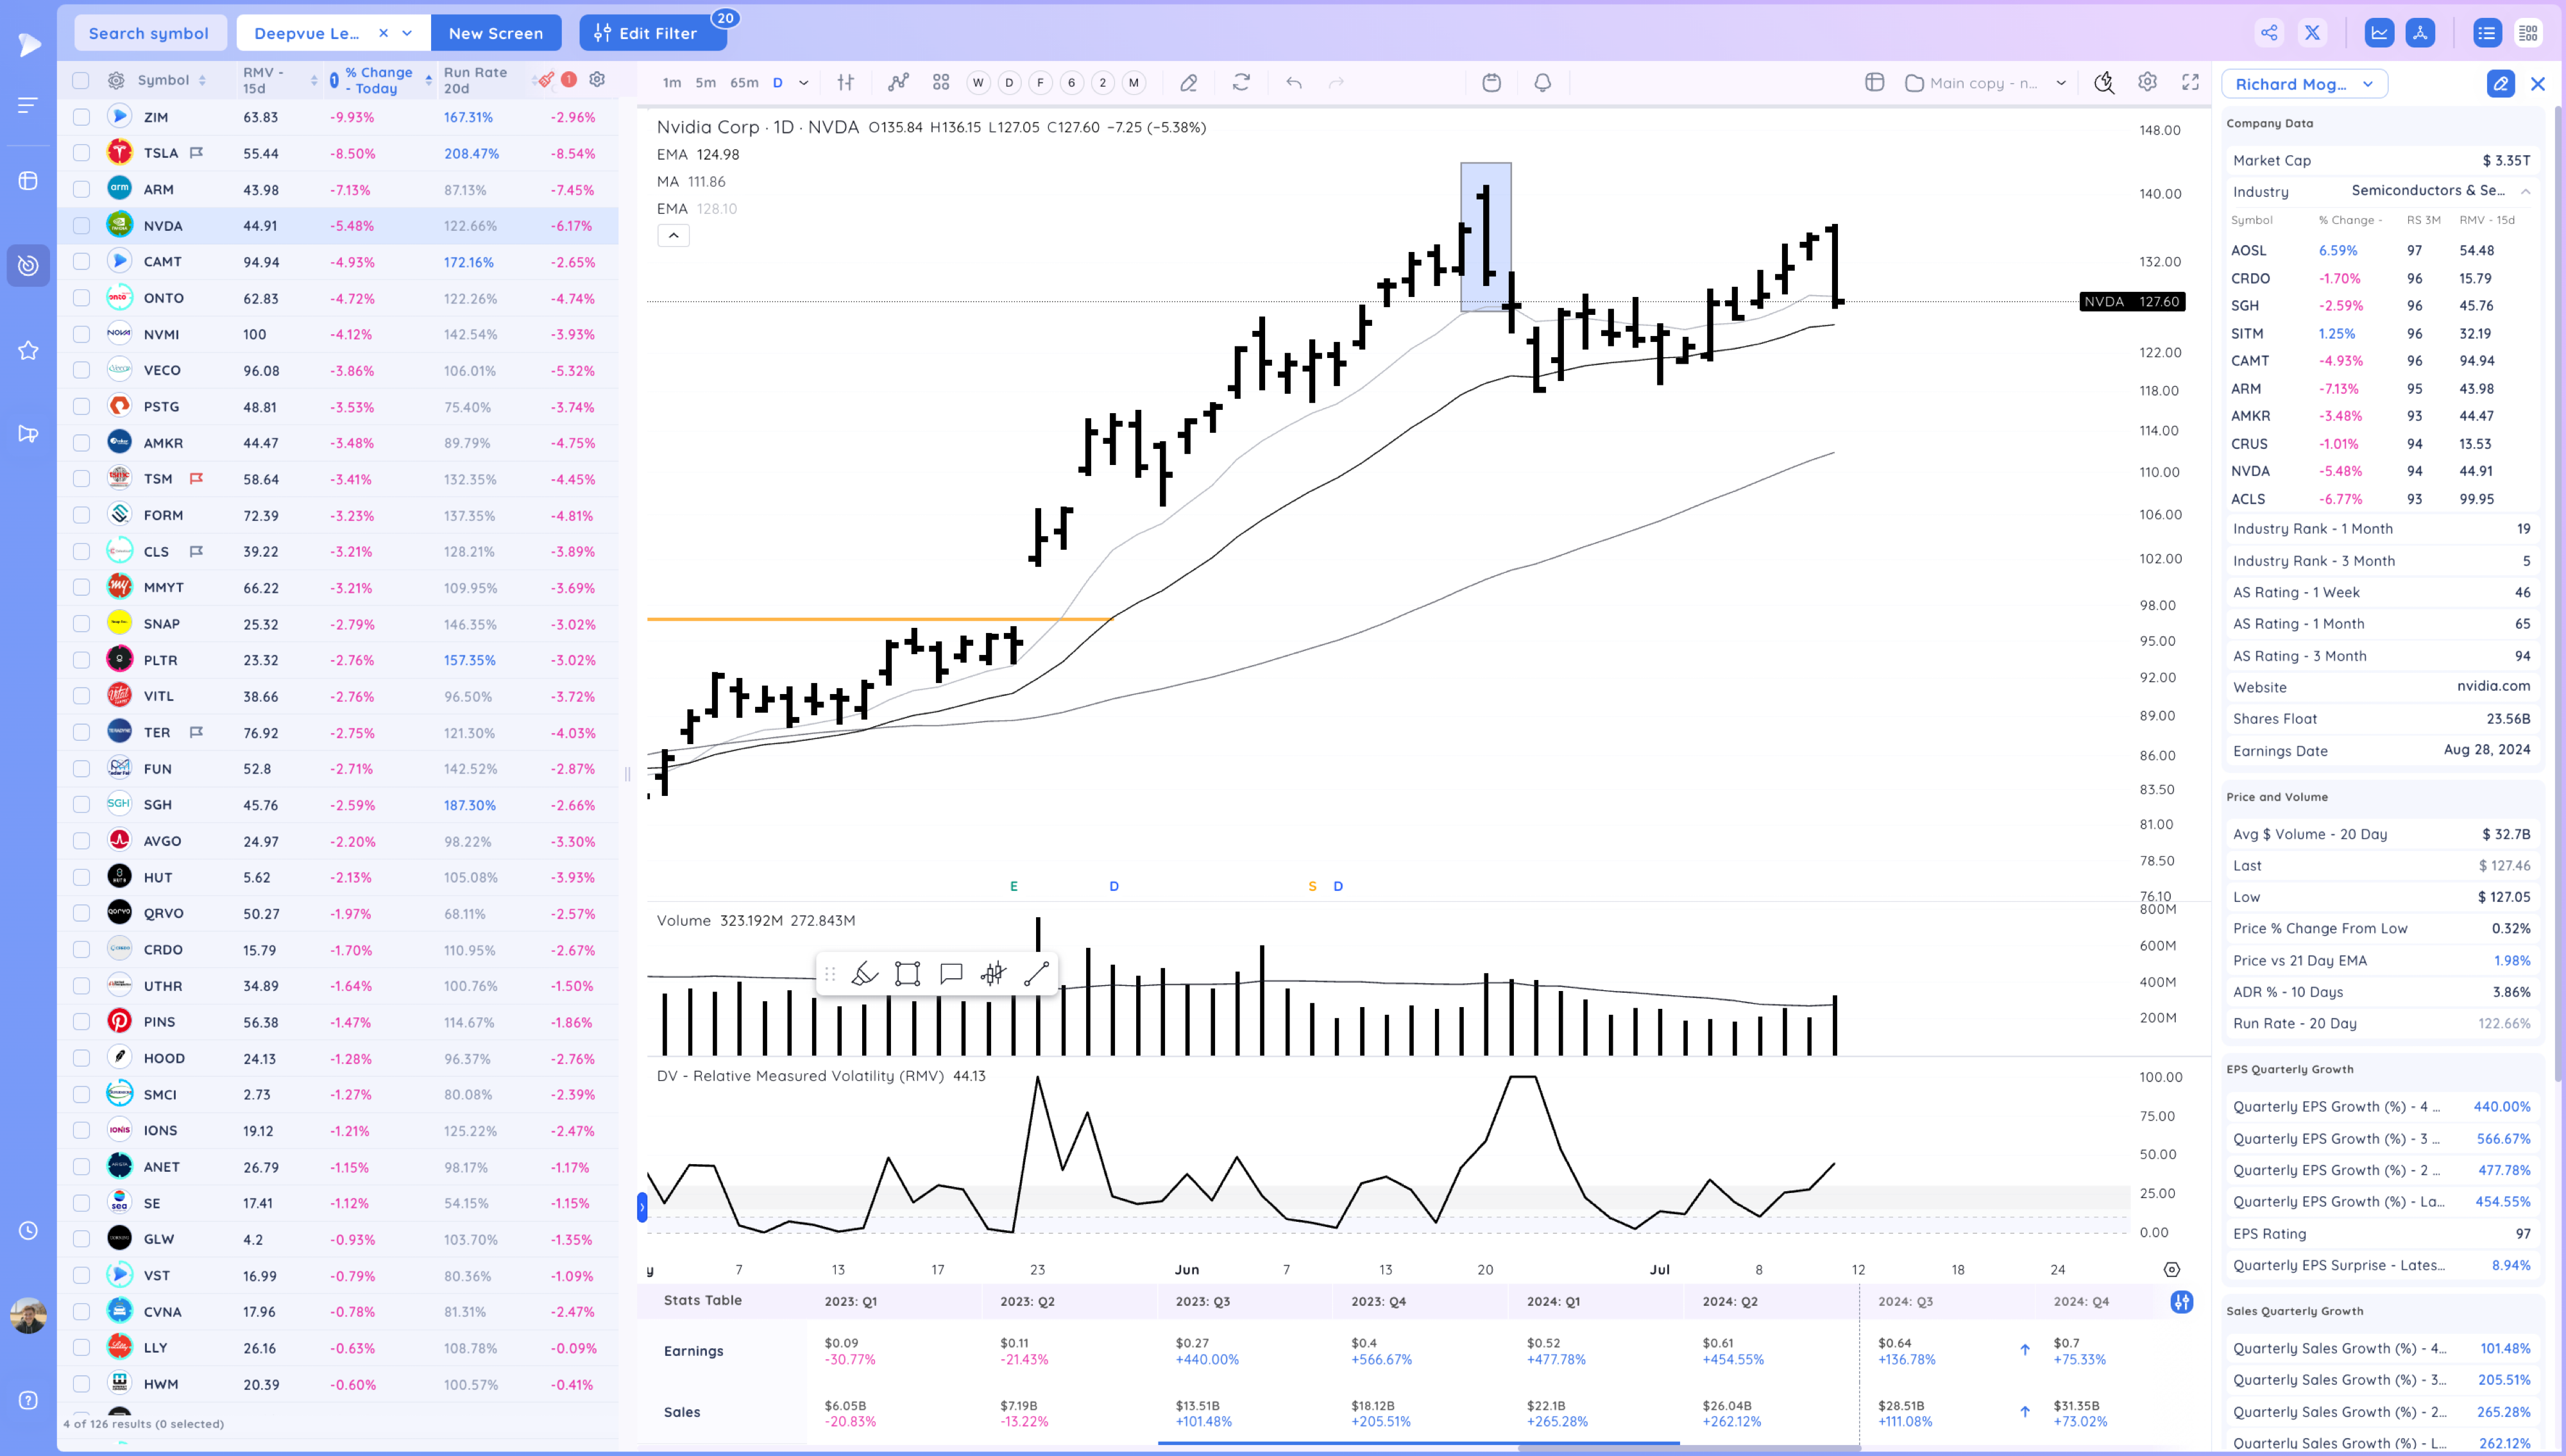The image size is (2566, 1456).
Task: Open the alert bell icon
Action: click(x=1542, y=83)
